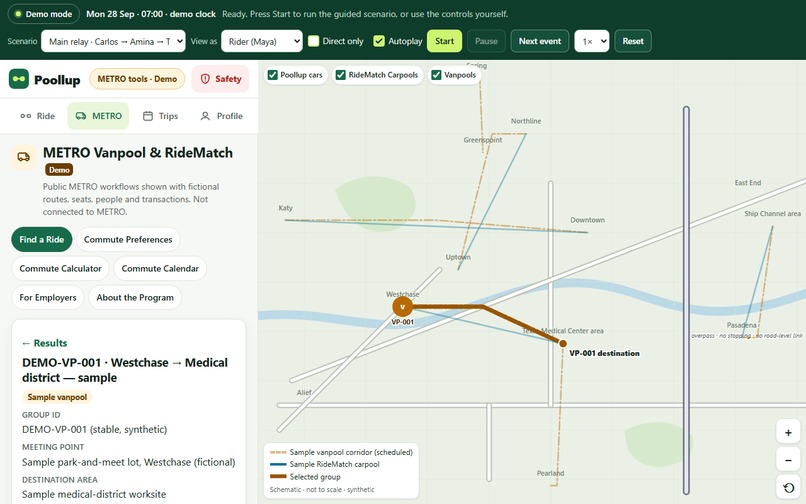The width and height of the screenshot is (806, 504).
Task: Click the Sample vanpool corridor legend line
Action: click(x=278, y=453)
